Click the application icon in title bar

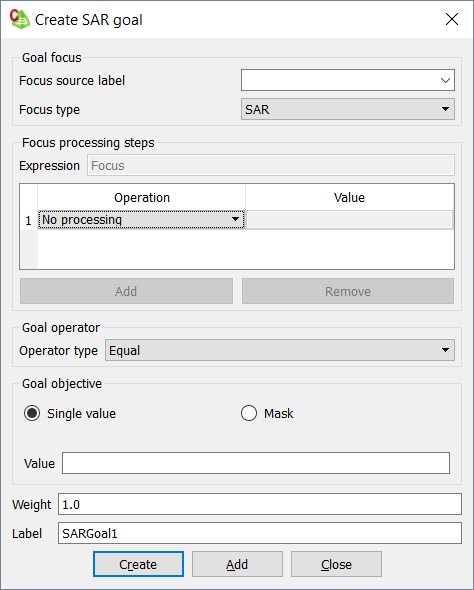pyautogui.click(x=20, y=19)
